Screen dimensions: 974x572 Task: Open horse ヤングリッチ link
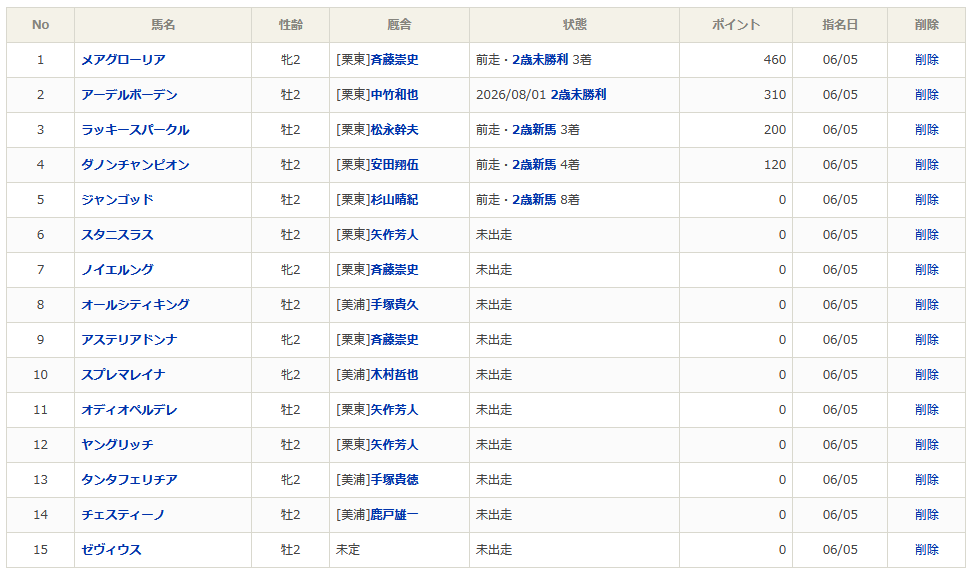(x=117, y=444)
